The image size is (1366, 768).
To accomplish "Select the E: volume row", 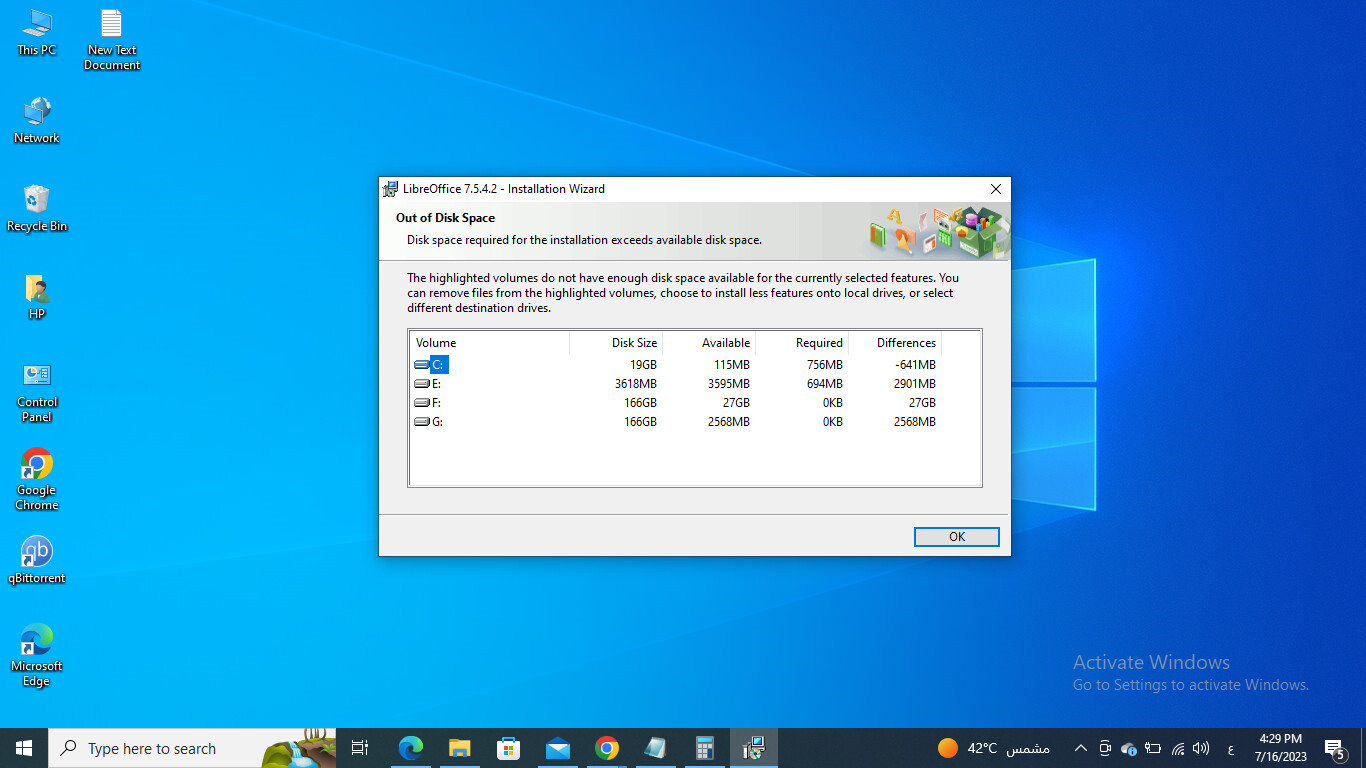I will pos(676,384).
